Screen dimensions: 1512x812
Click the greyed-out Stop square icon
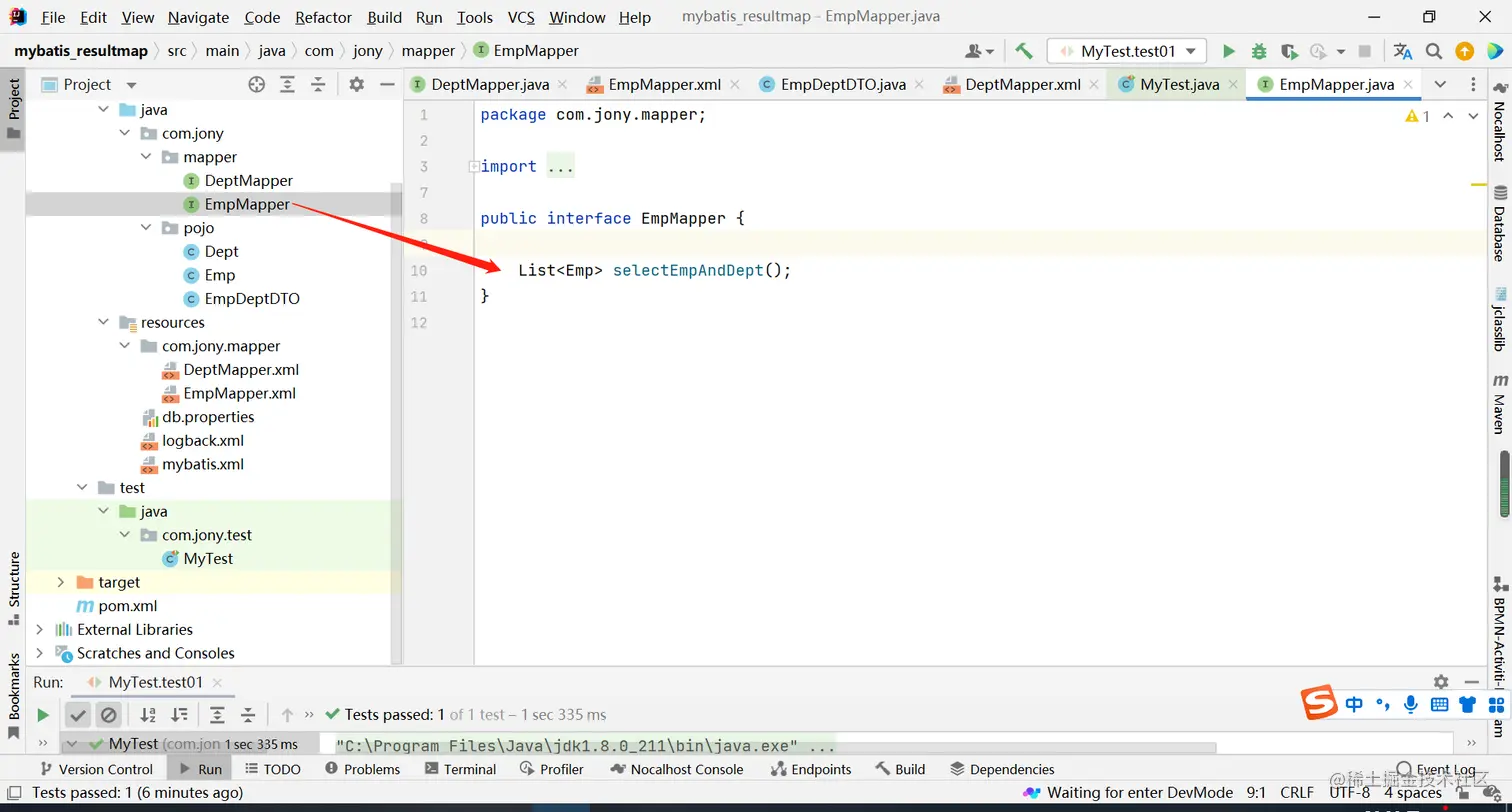click(1365, 51)
